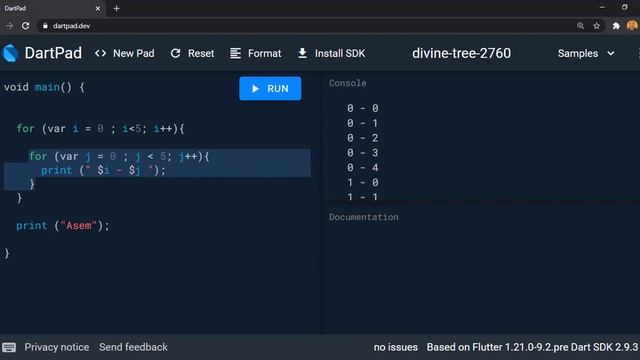
Task: Click the browser forward arrow
Action: pos(9,26)
